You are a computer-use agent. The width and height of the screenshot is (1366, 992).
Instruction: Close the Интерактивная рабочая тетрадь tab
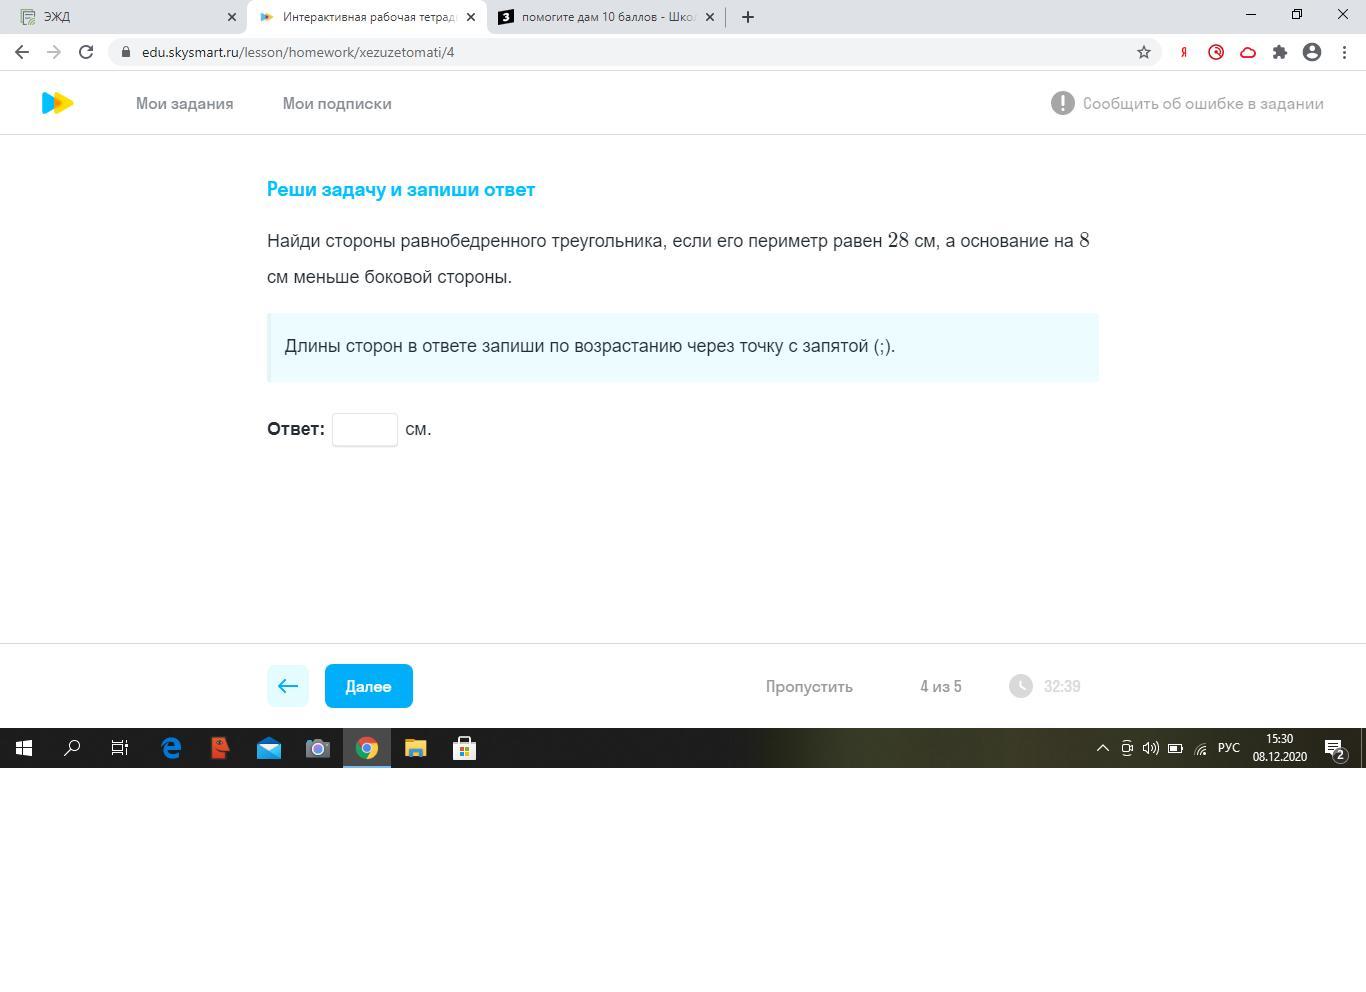coord(471,17)
